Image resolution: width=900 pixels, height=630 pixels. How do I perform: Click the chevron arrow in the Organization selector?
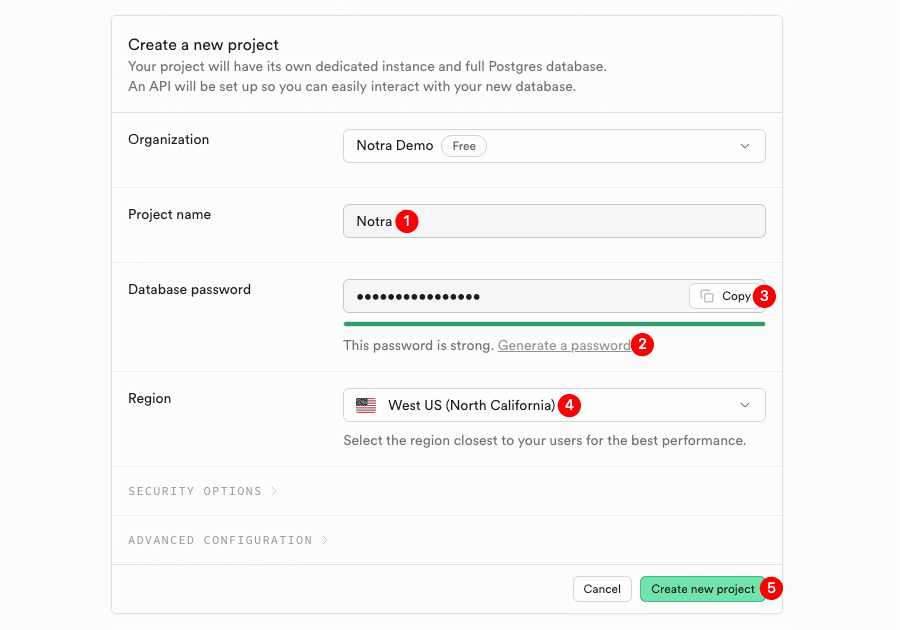pyautogui.click(x=744, y=146)
